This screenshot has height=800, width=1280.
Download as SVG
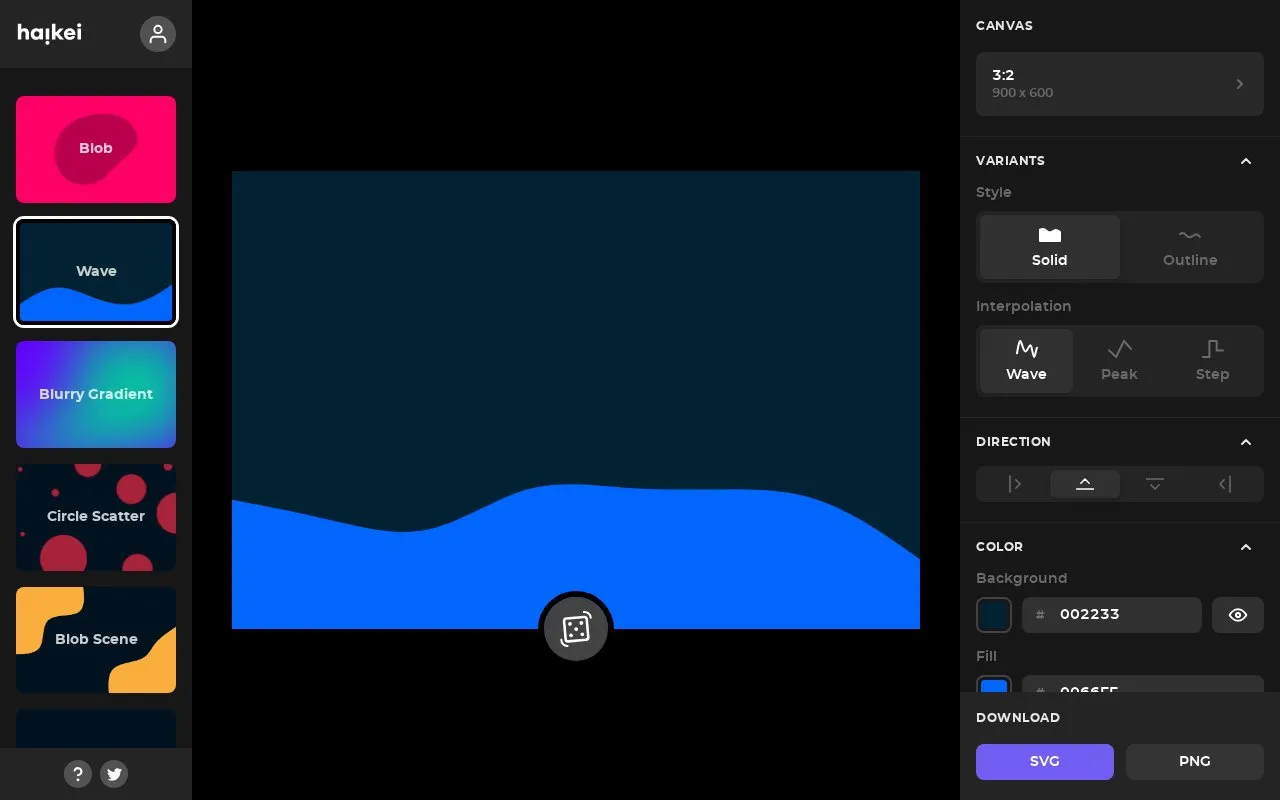(x=1045, y=762)
